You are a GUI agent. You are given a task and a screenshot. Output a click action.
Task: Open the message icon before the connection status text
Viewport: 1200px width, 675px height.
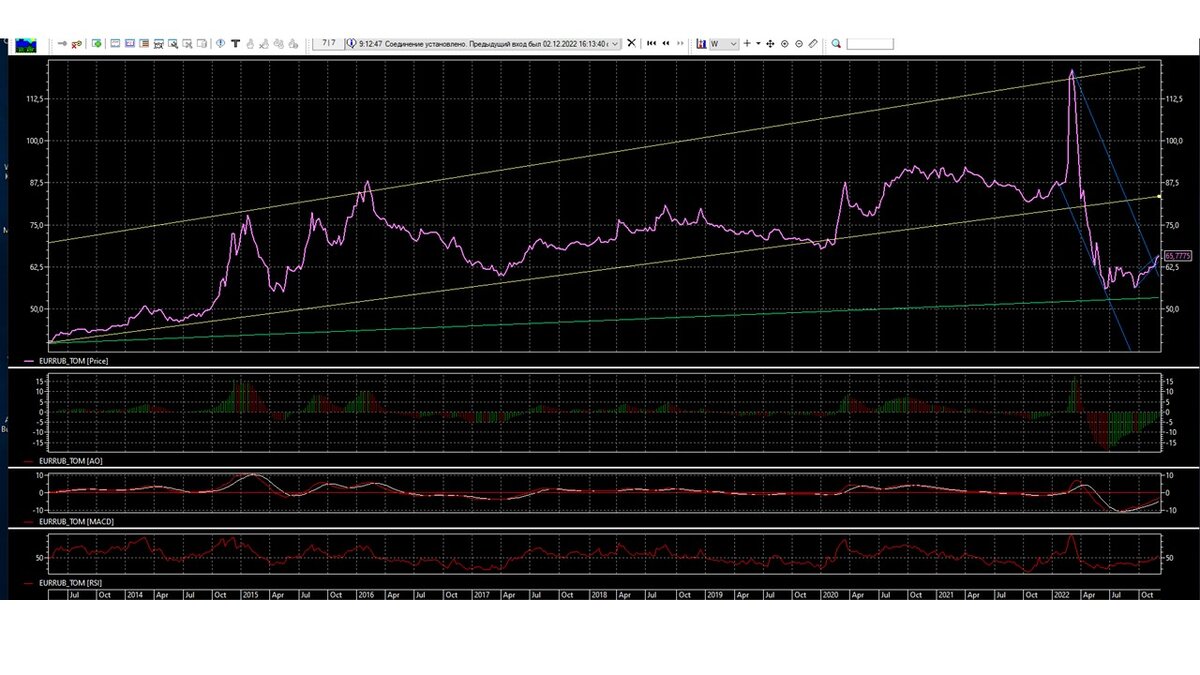click(351, 43)
